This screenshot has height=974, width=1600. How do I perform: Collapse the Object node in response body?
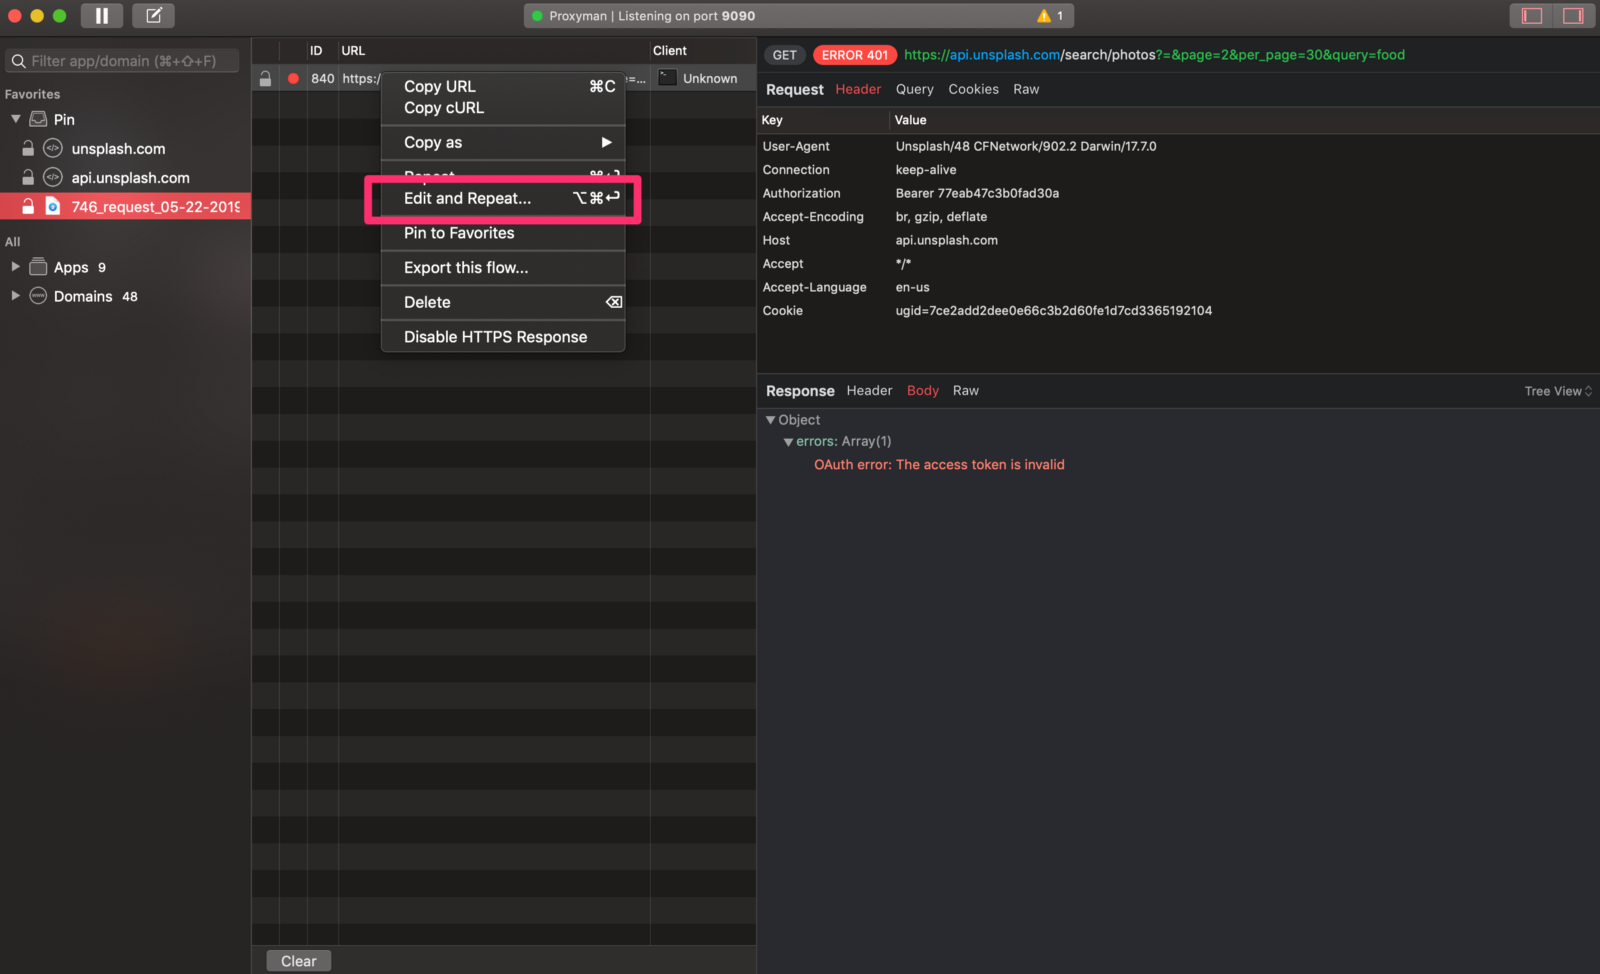(x=770, y=420)
